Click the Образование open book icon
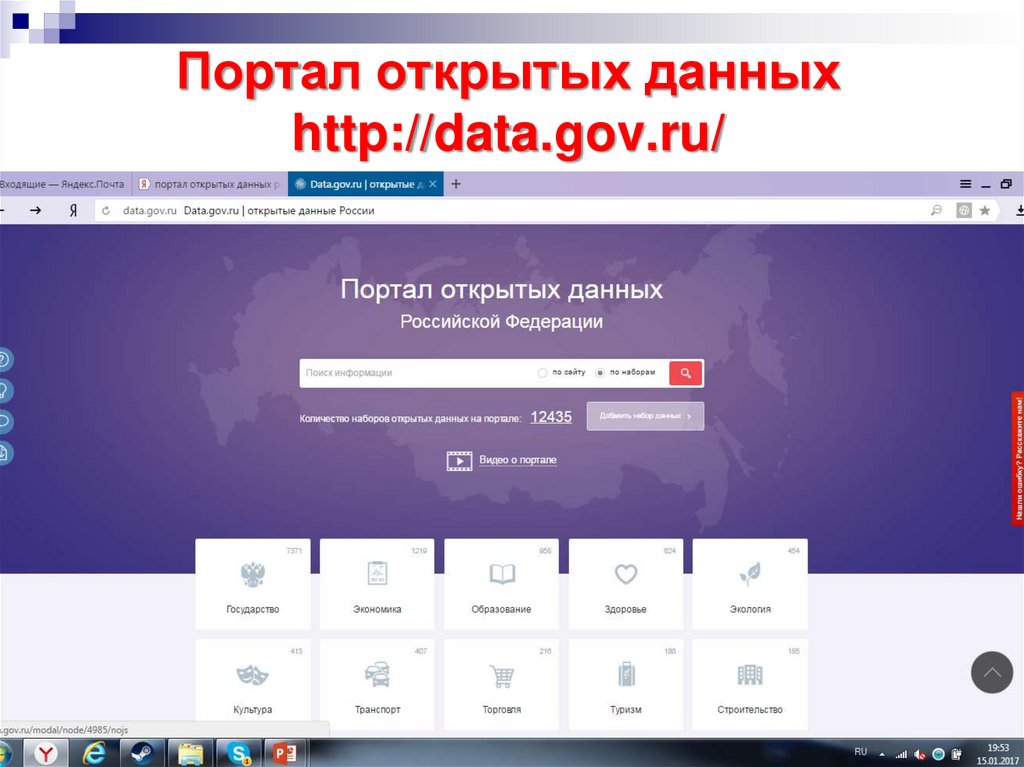The height and width of the screenshot is (767, 1024). pos(502,574)
